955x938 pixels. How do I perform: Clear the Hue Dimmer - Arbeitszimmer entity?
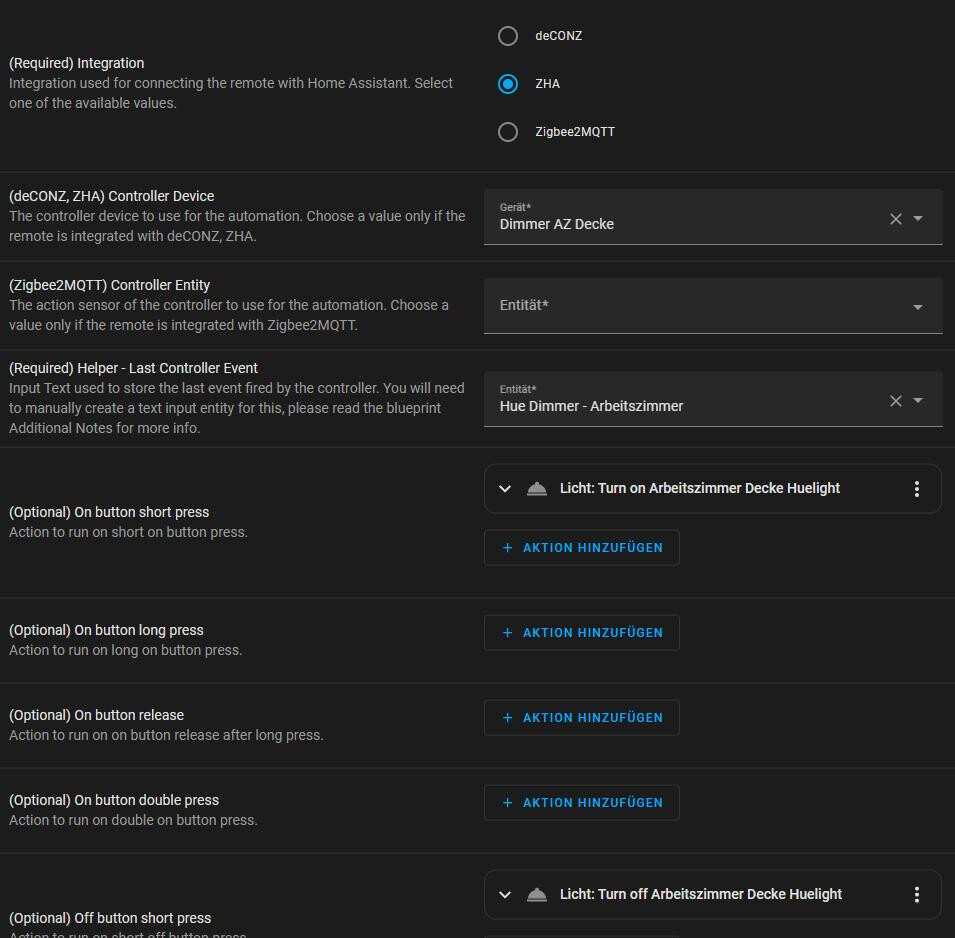896,401
